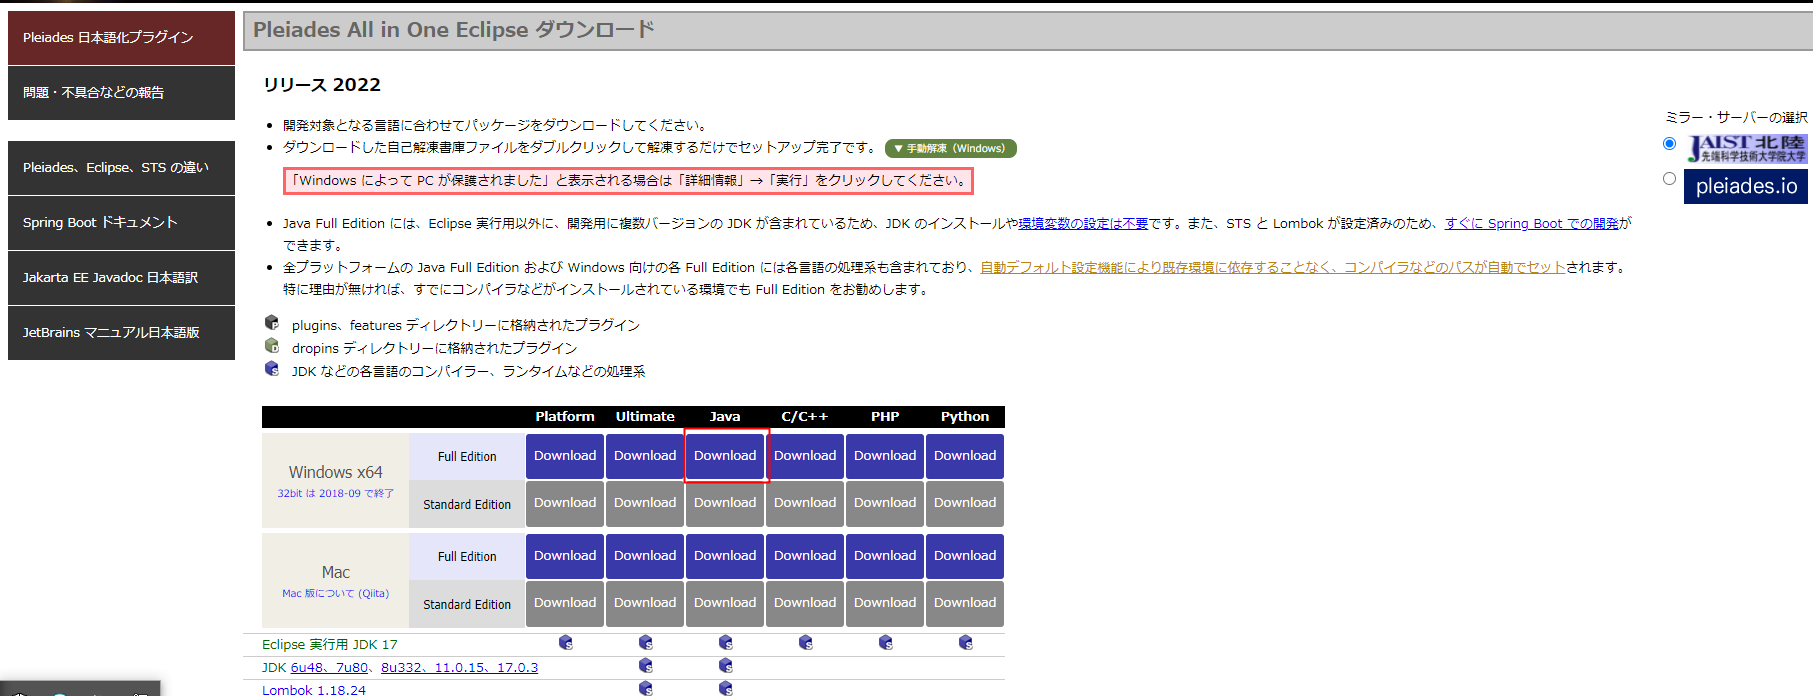Viewport: 1813px width, 696px height.
Task: Select the pleiades.io mirror radio button
Action: click(1669, 179)
